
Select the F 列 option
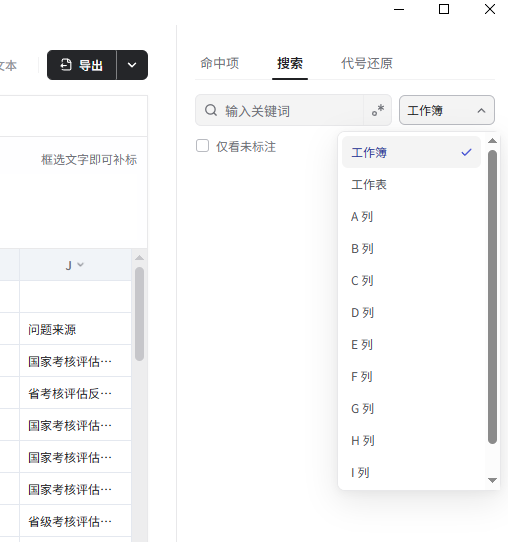click(x=411, y=377)
